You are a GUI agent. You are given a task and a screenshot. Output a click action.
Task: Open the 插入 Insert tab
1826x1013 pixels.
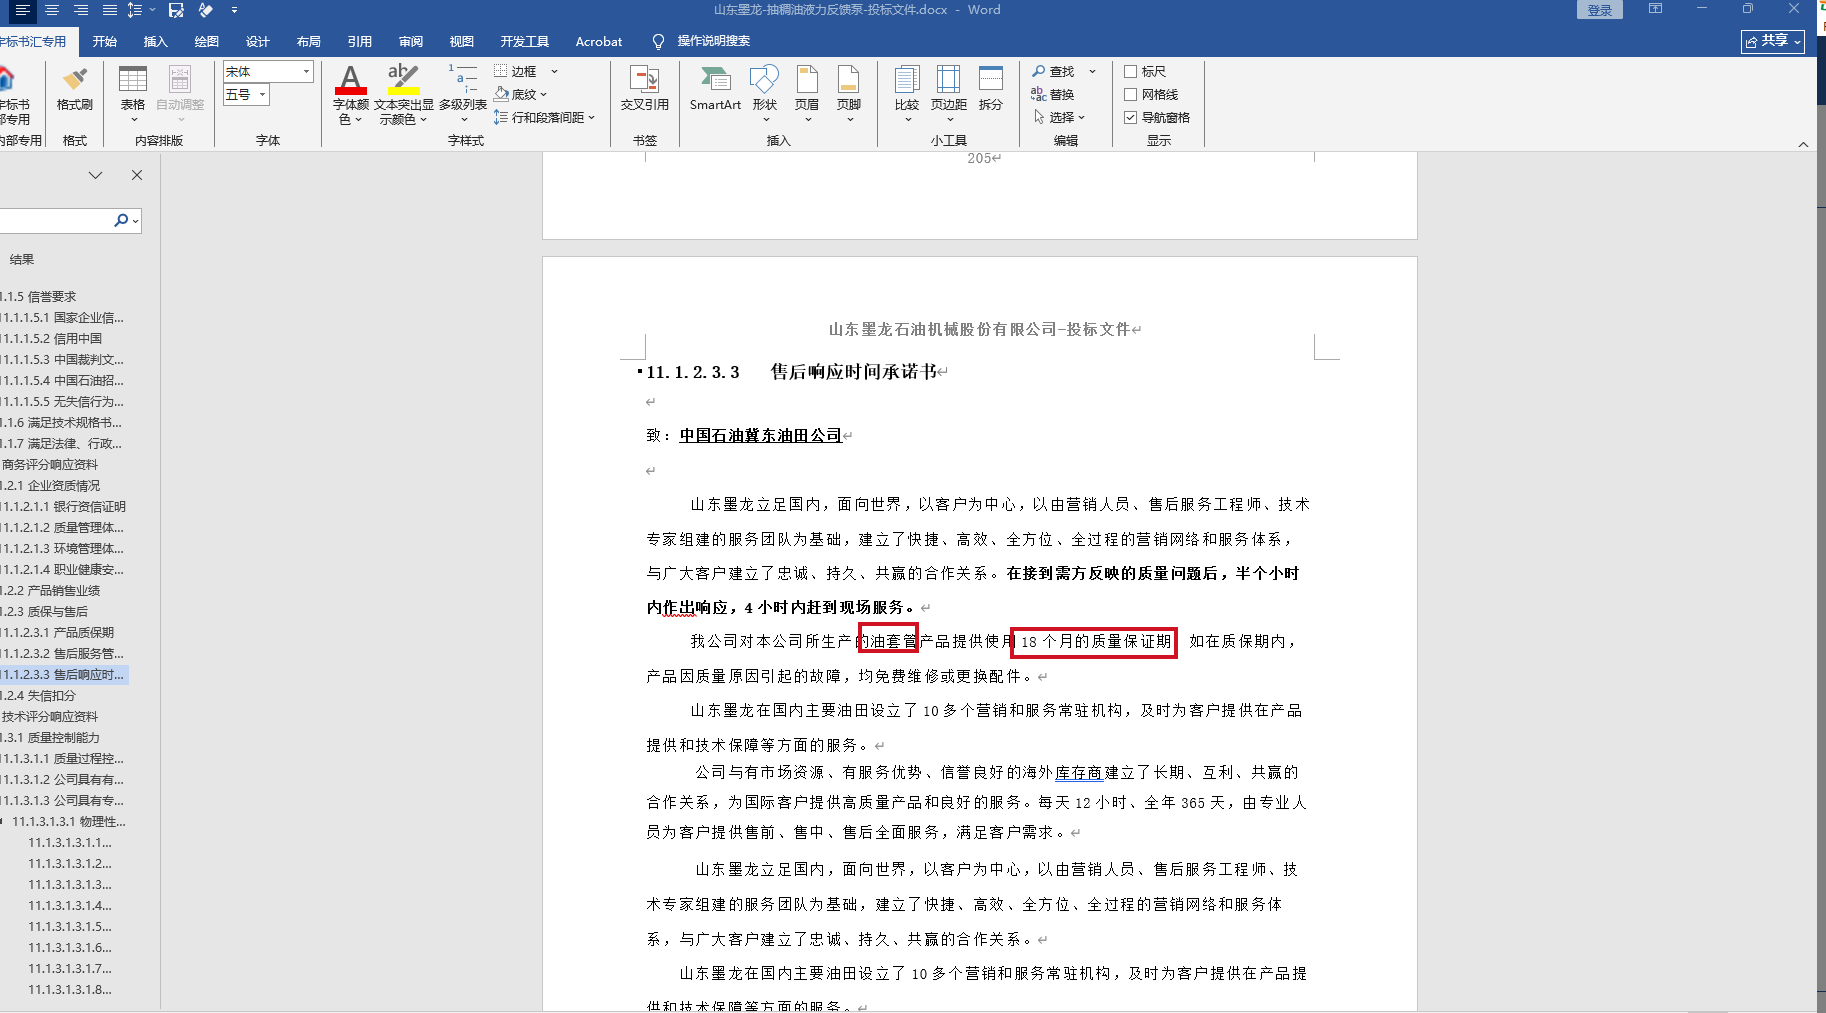[x=155, y=41]
